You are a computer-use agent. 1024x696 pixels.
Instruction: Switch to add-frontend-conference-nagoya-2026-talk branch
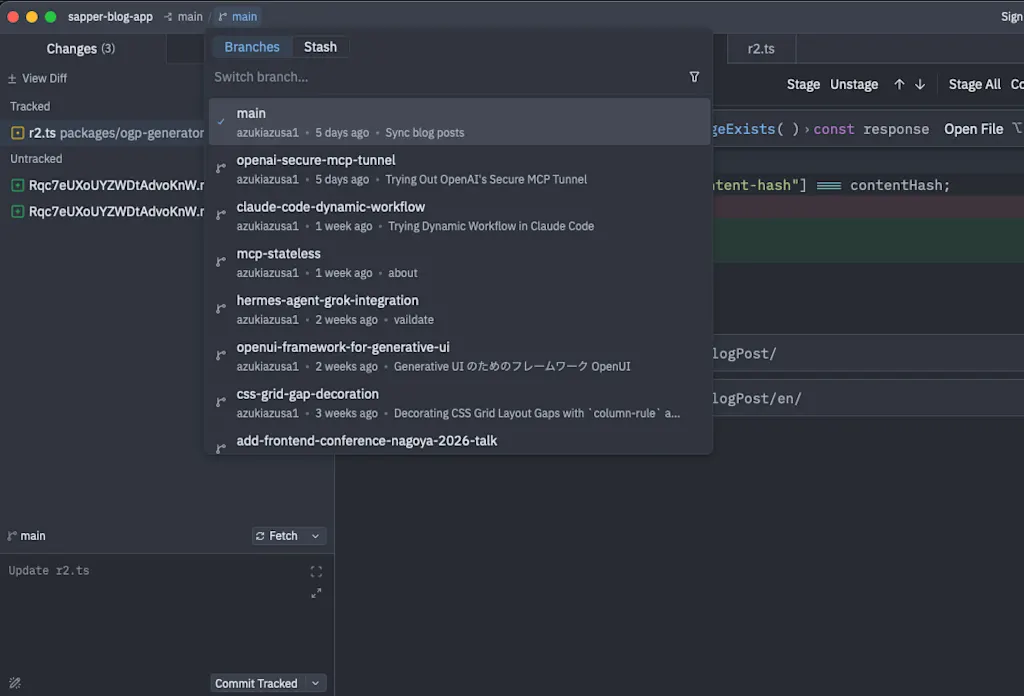tap(460, 441)
